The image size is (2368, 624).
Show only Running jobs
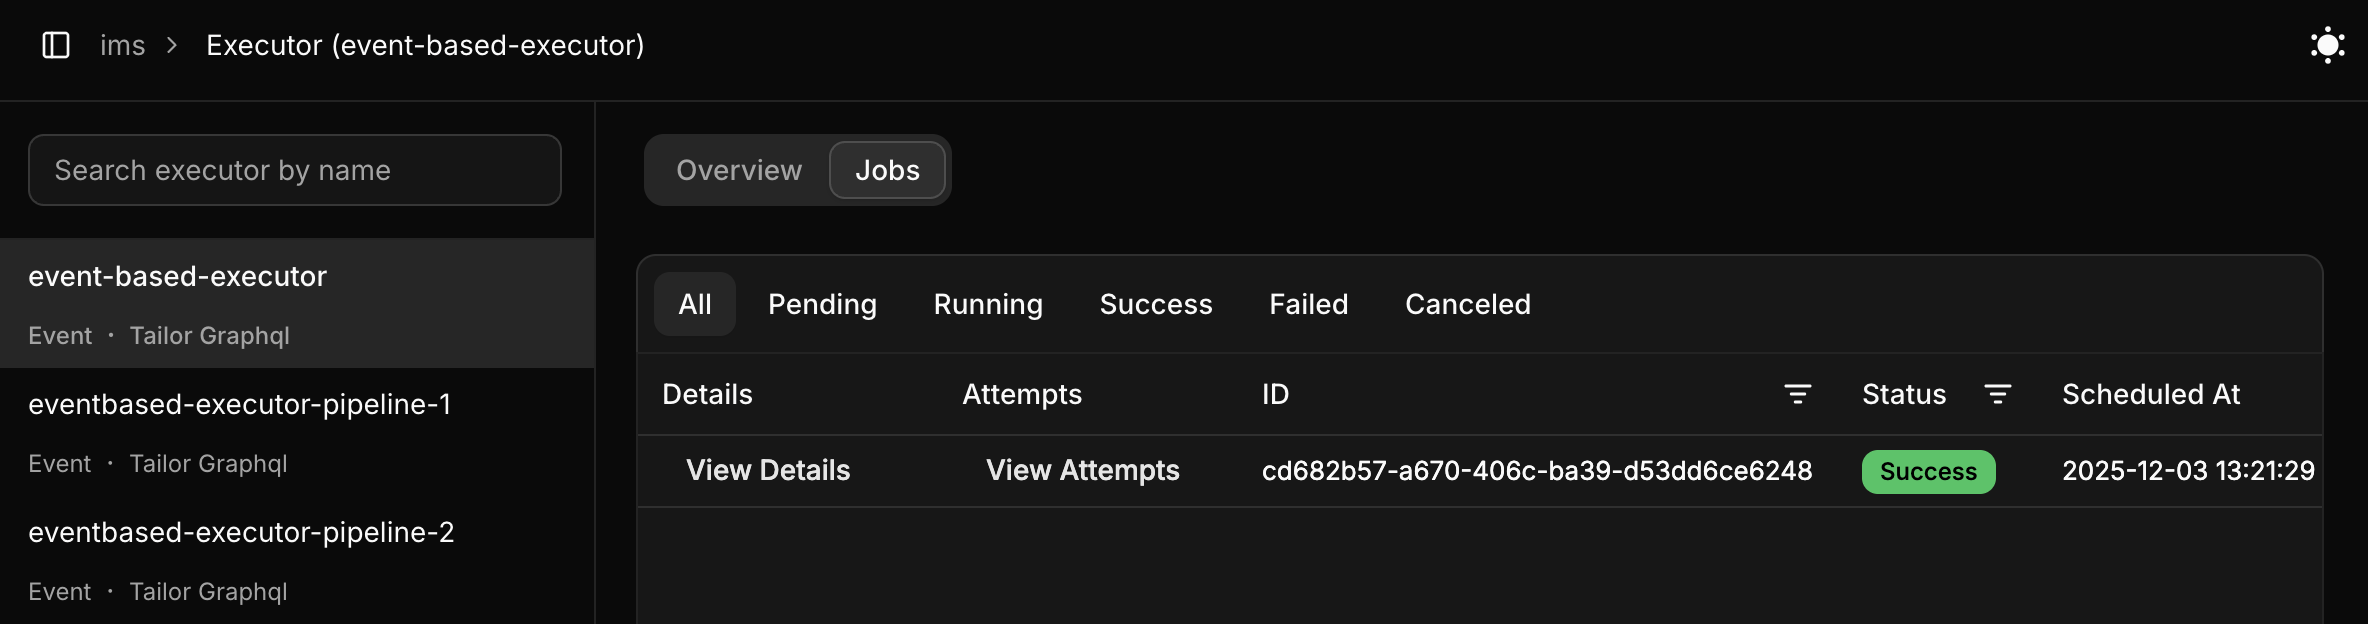[x=986, y=304]
